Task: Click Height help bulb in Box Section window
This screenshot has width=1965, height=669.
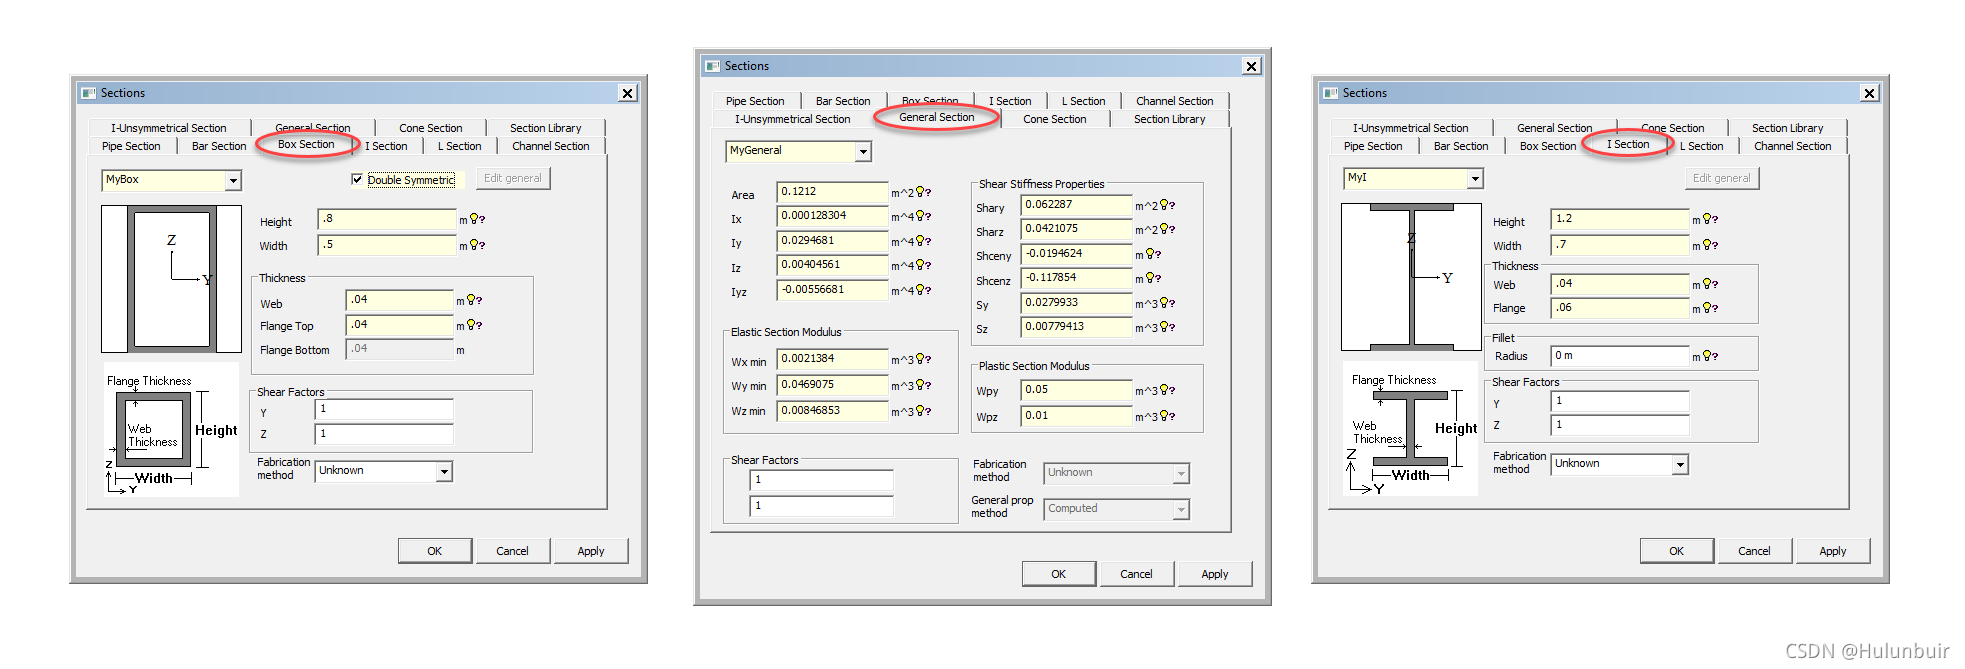Action: 478,219
